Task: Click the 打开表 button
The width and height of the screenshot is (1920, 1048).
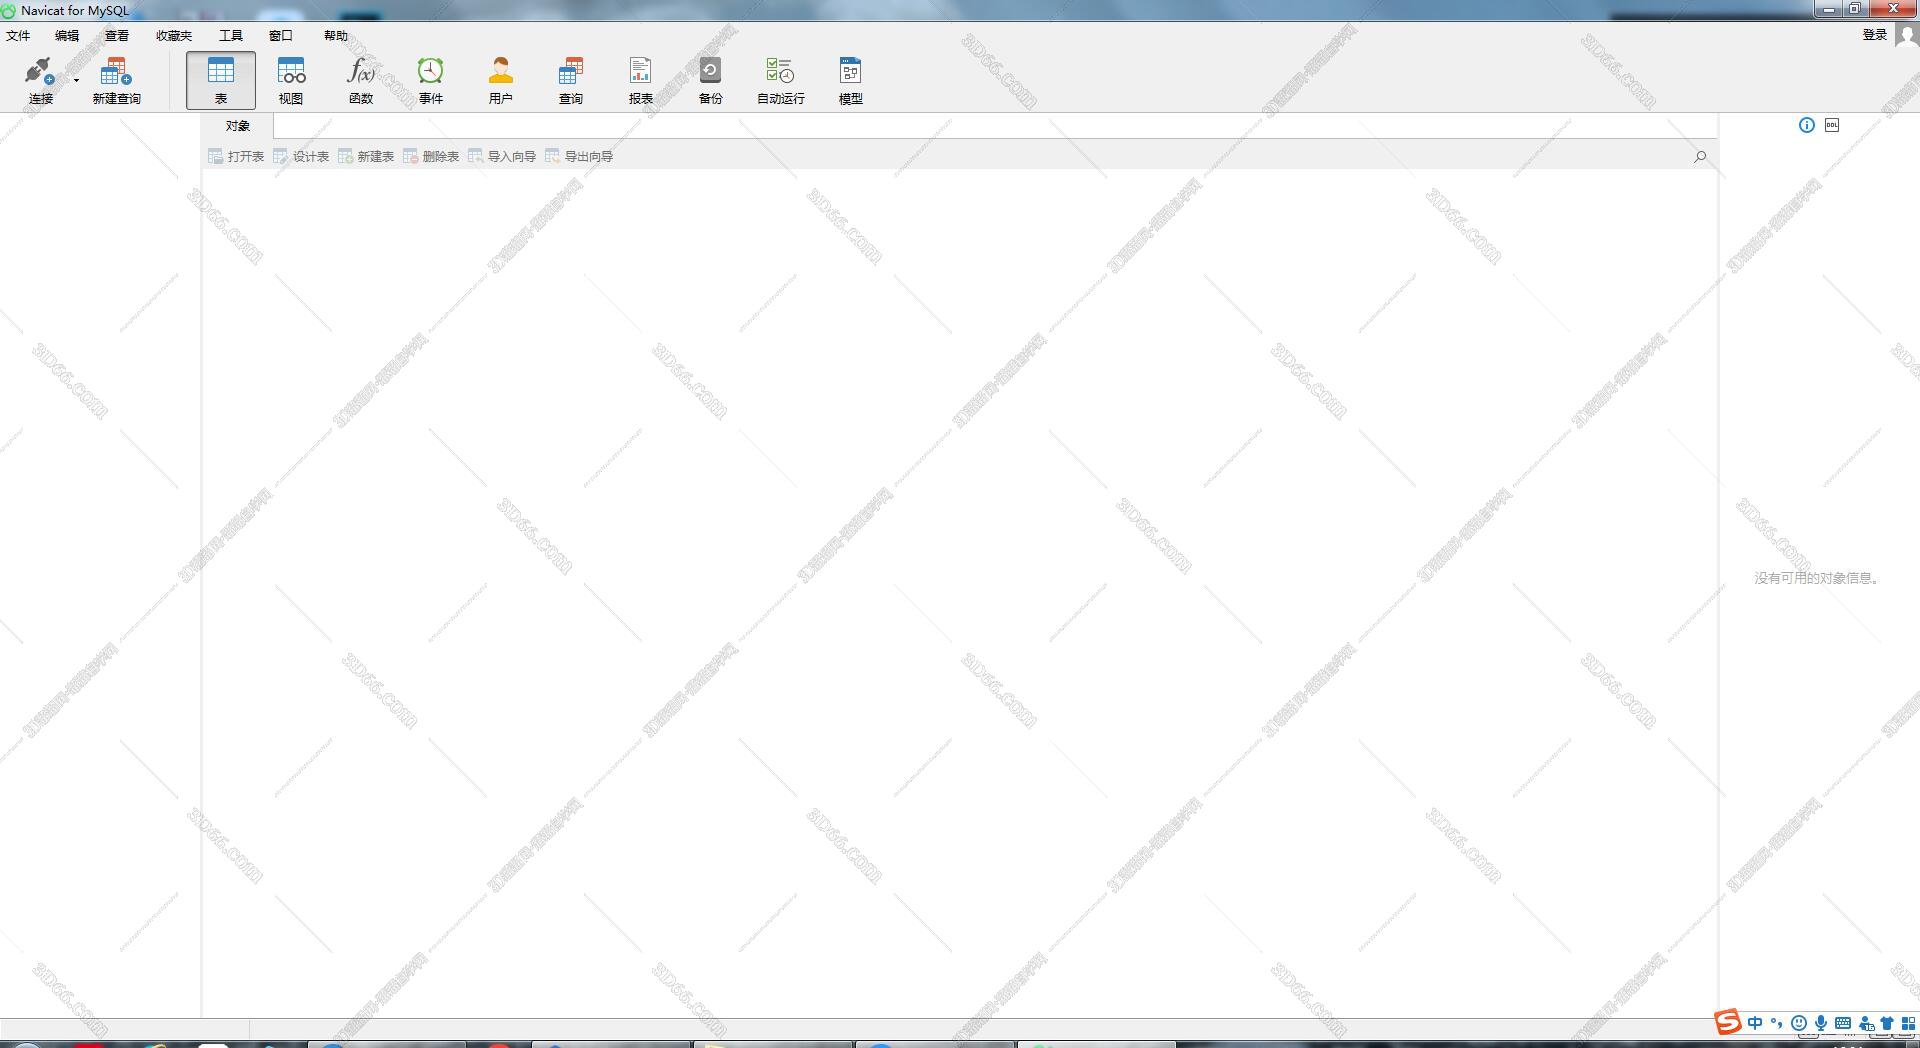Action: 236,156
